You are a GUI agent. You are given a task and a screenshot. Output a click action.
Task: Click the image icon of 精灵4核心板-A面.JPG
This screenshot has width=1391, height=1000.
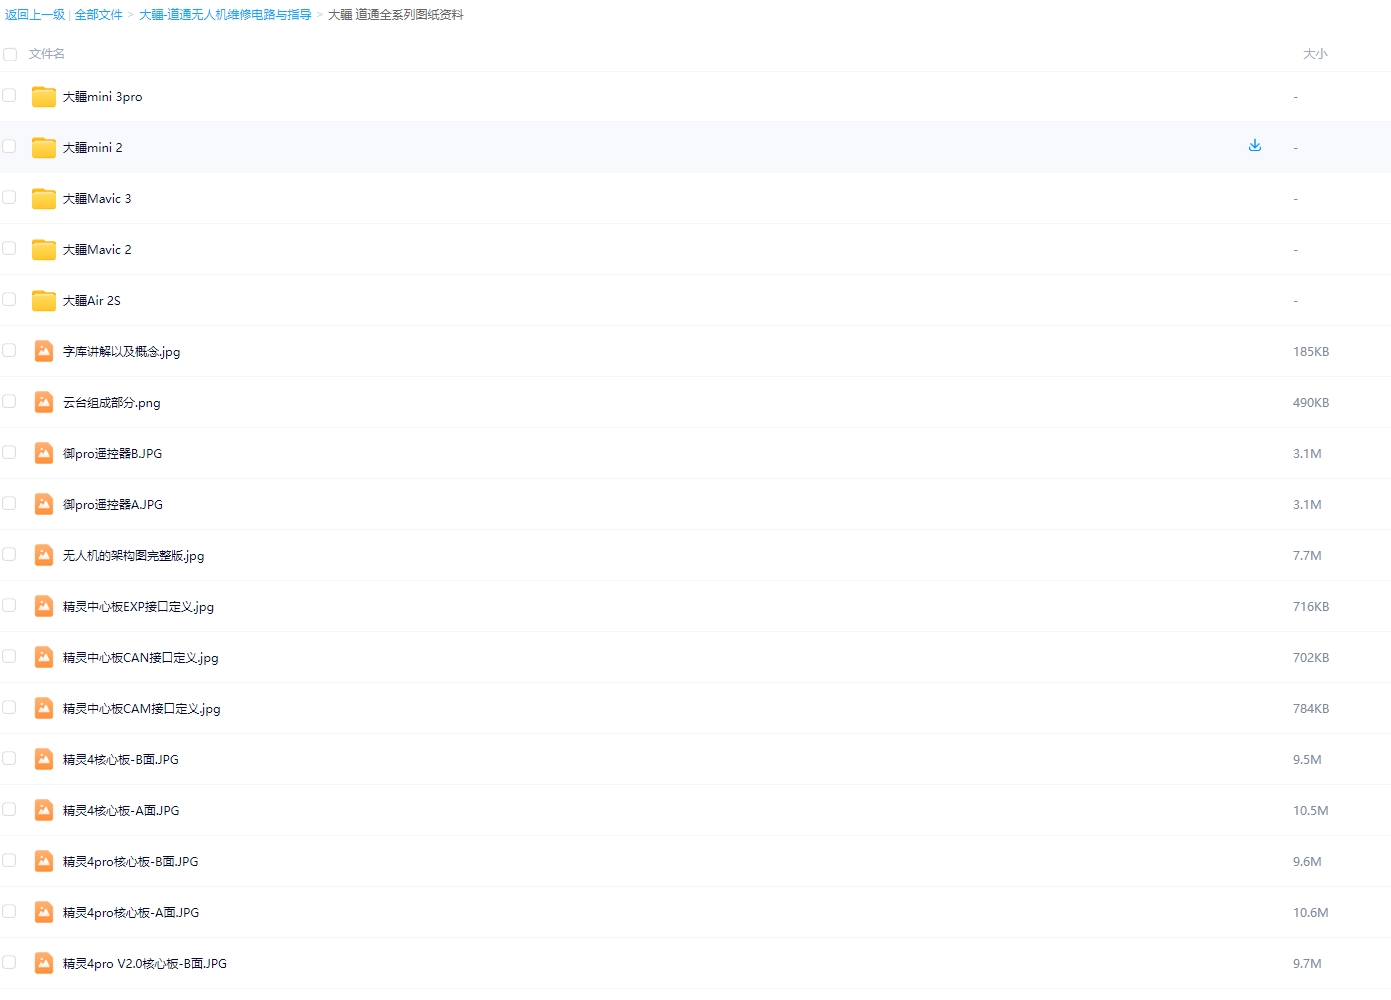coord(44,810)
